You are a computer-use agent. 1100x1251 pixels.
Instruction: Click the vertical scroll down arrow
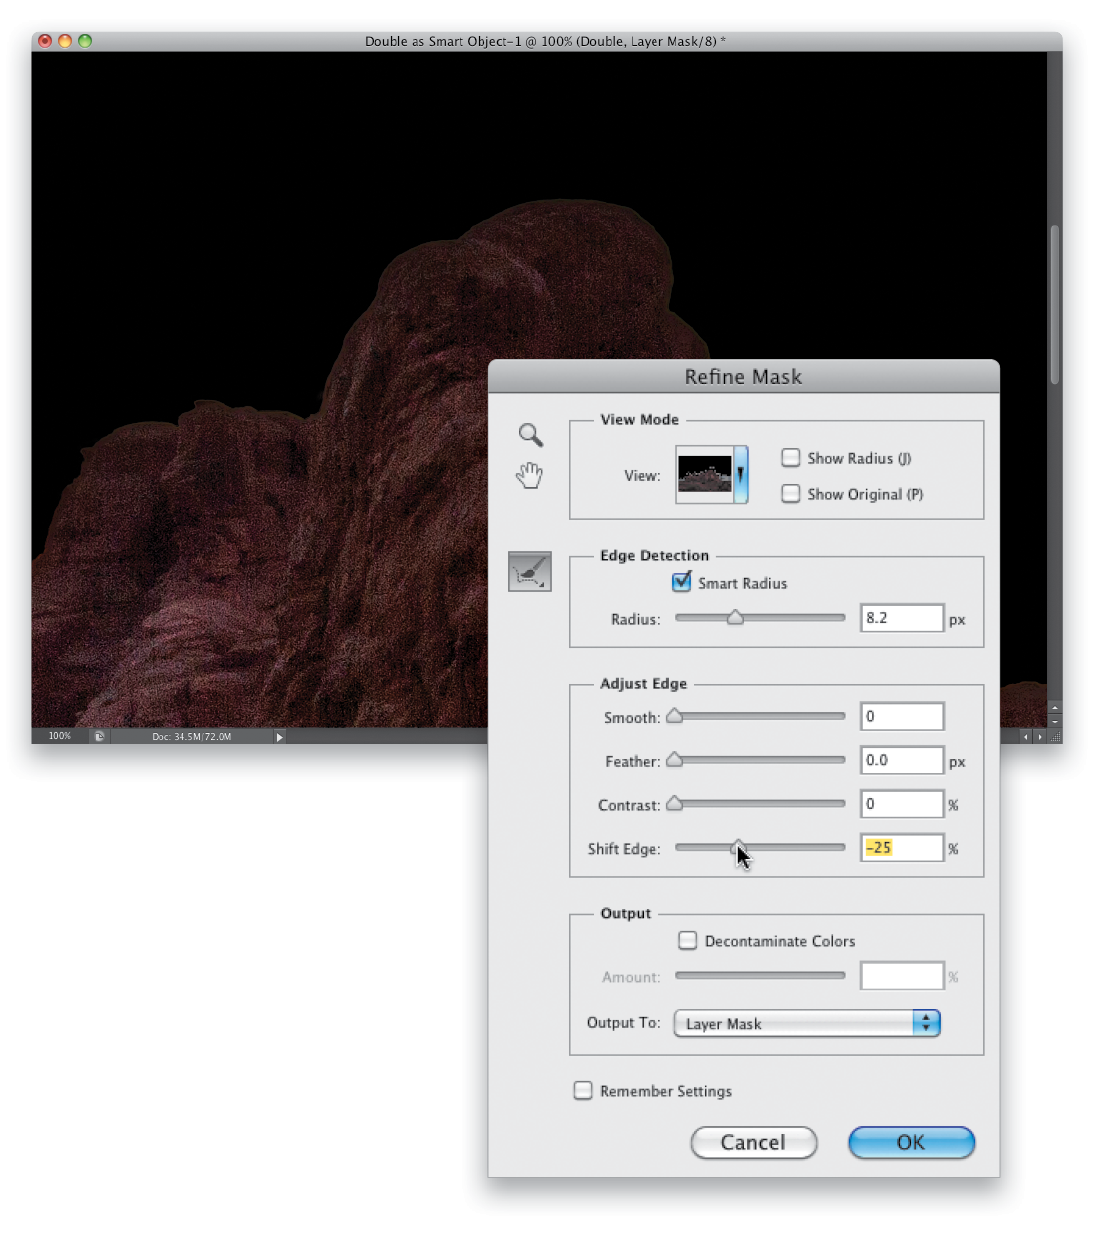pyautogui.click(x=1054, y=721)
